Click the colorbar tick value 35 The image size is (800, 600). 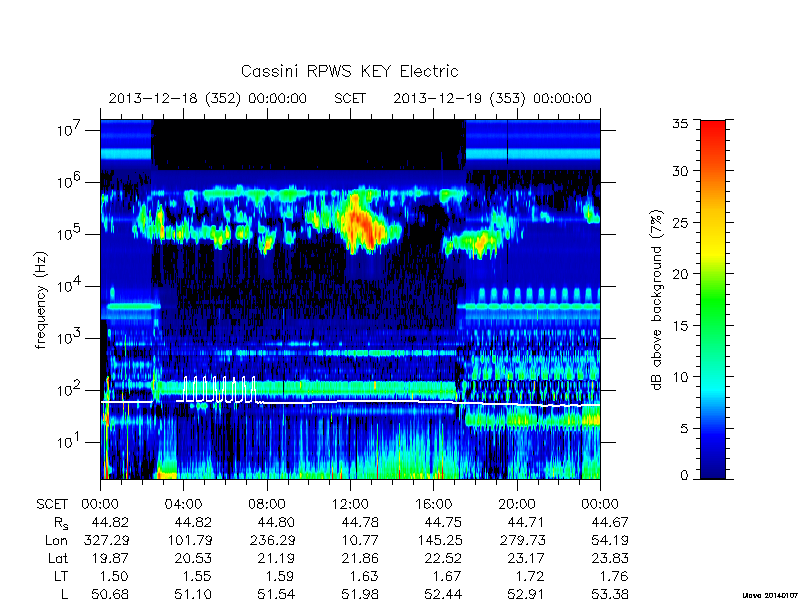coord(680,124)
